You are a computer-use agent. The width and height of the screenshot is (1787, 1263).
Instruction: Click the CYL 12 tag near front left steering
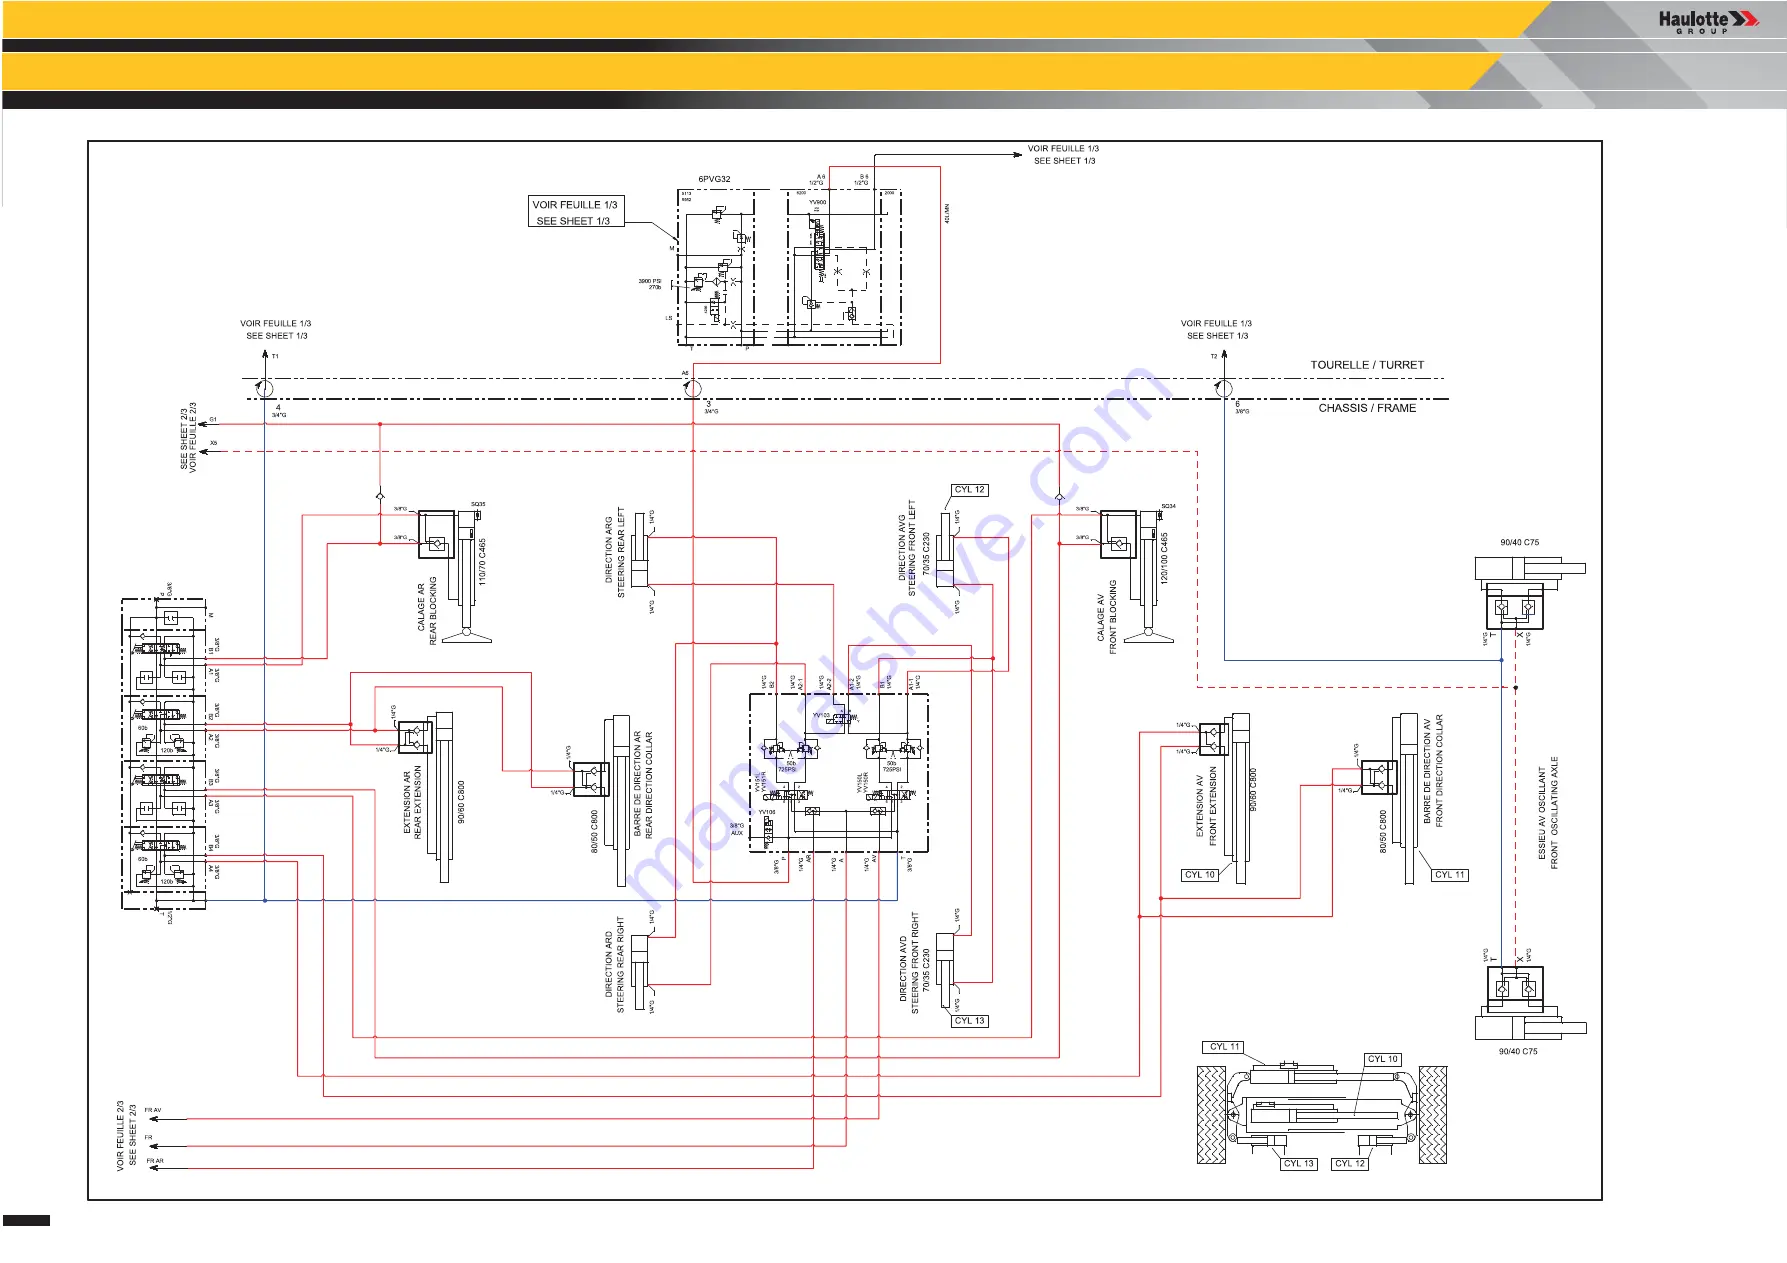[970, 490]
